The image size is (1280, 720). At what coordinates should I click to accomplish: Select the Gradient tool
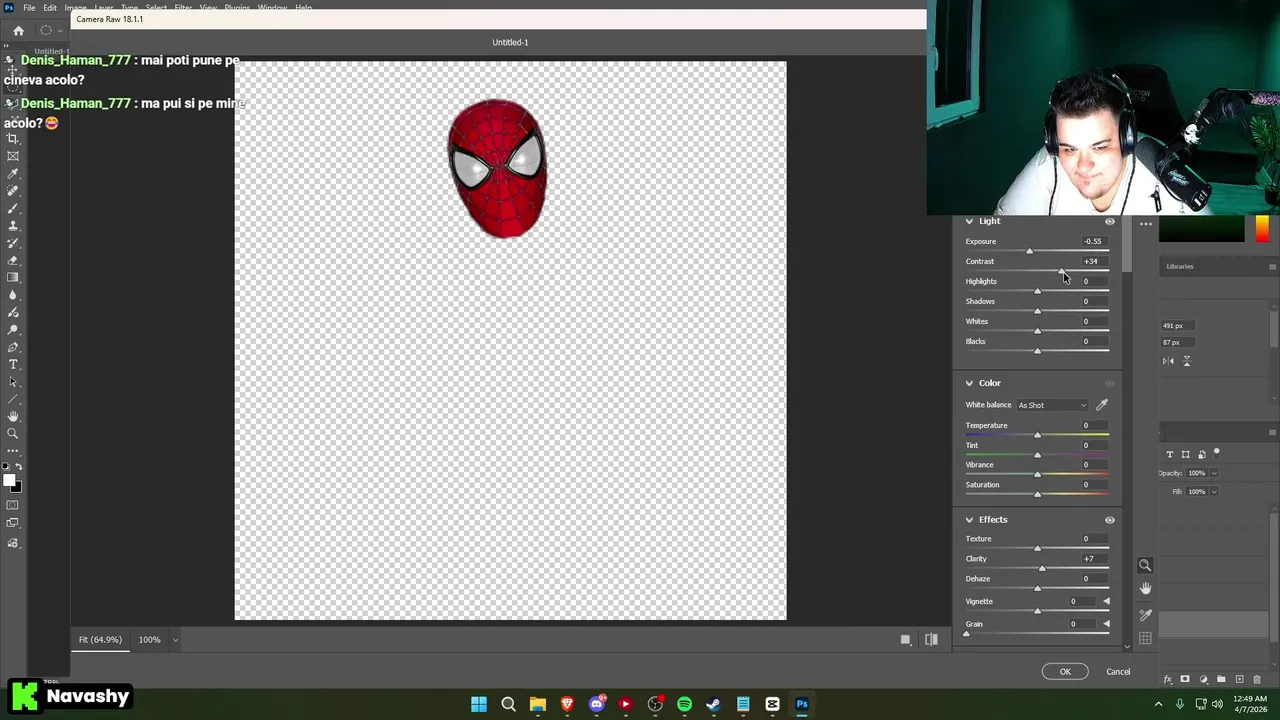(x=13, y=278)
